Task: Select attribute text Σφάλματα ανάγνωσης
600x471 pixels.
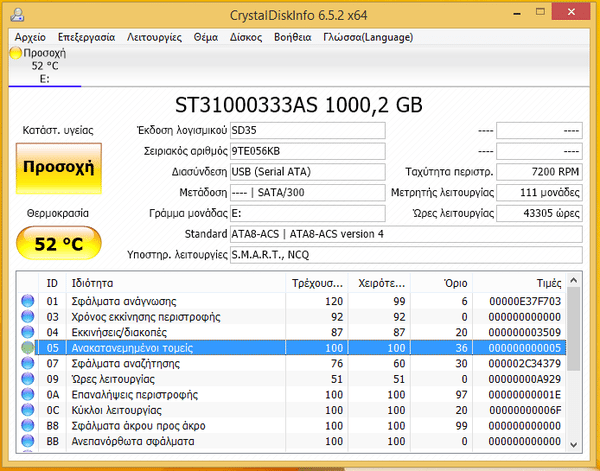Action: click(124, 302)
